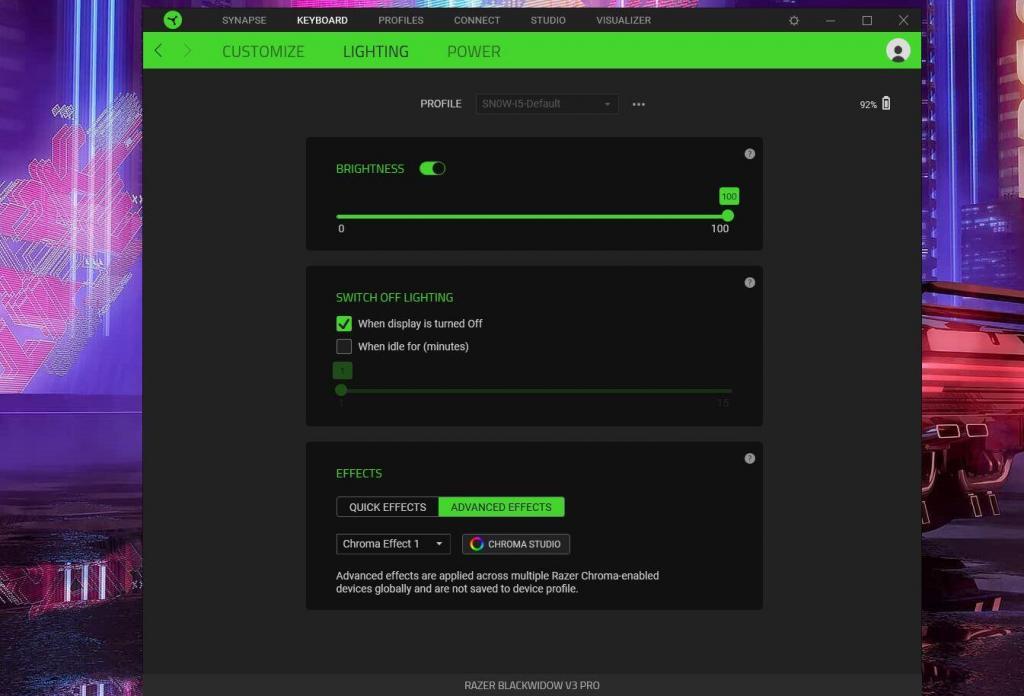Open help for the Brightness section
Image resolution: width=1024 pixels, height=696 pixels.
[750, 154]
